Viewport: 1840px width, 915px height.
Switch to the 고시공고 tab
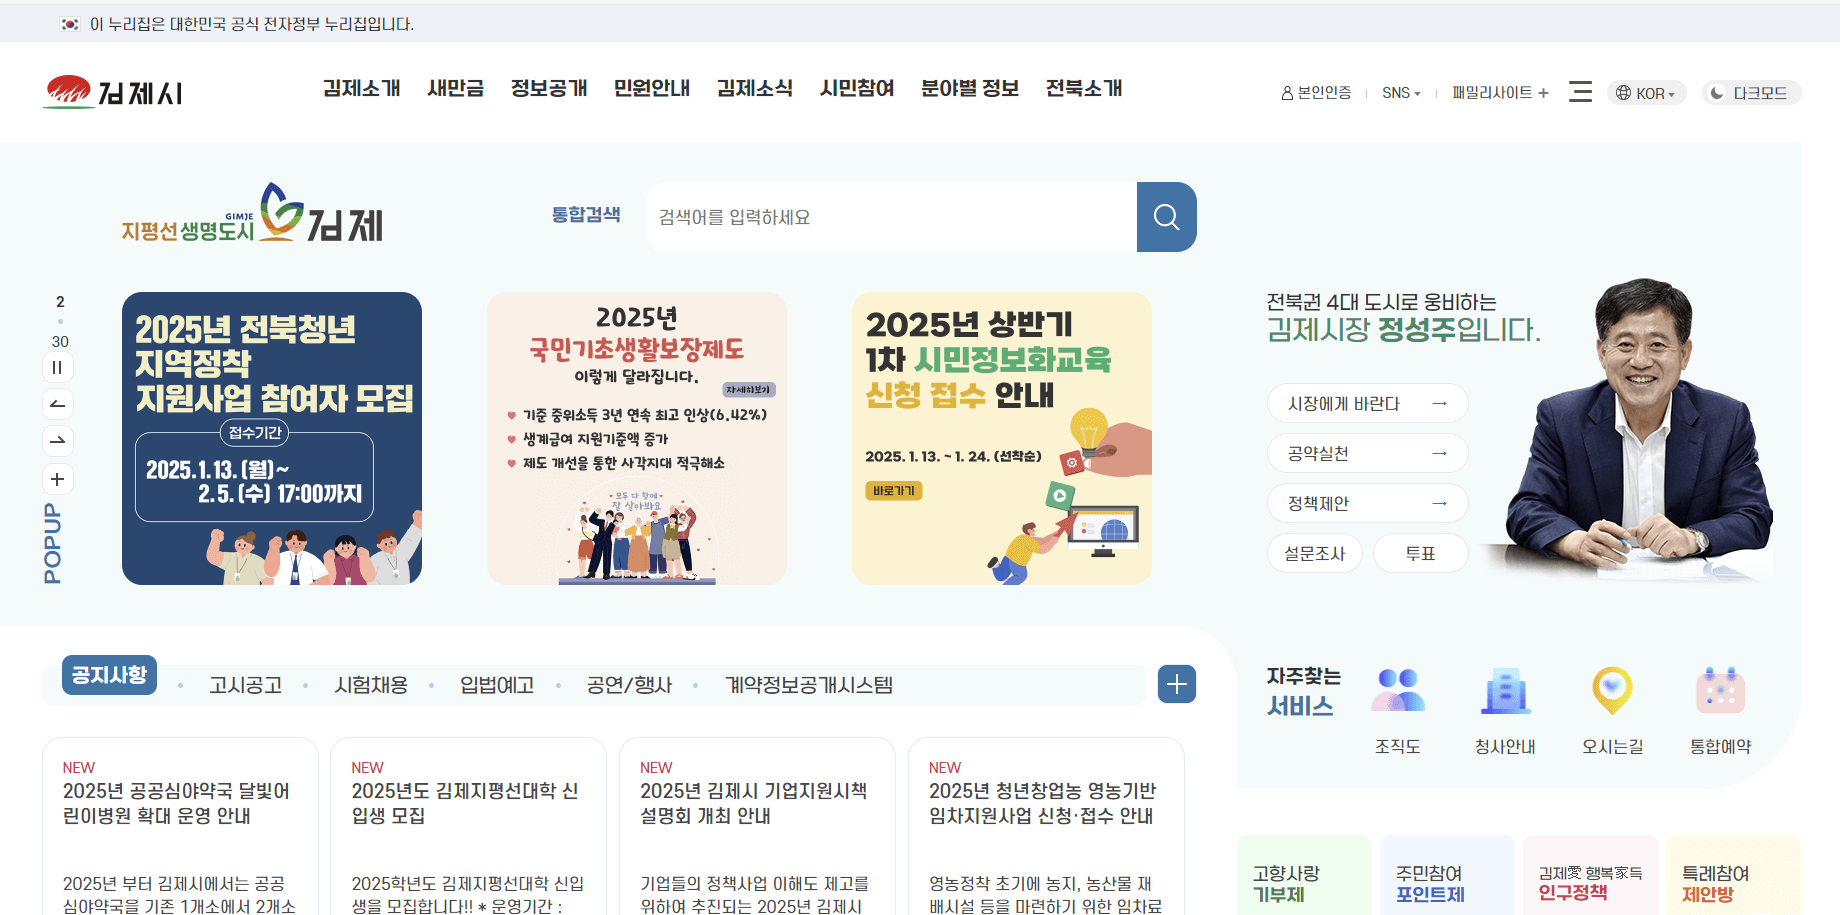245,684
